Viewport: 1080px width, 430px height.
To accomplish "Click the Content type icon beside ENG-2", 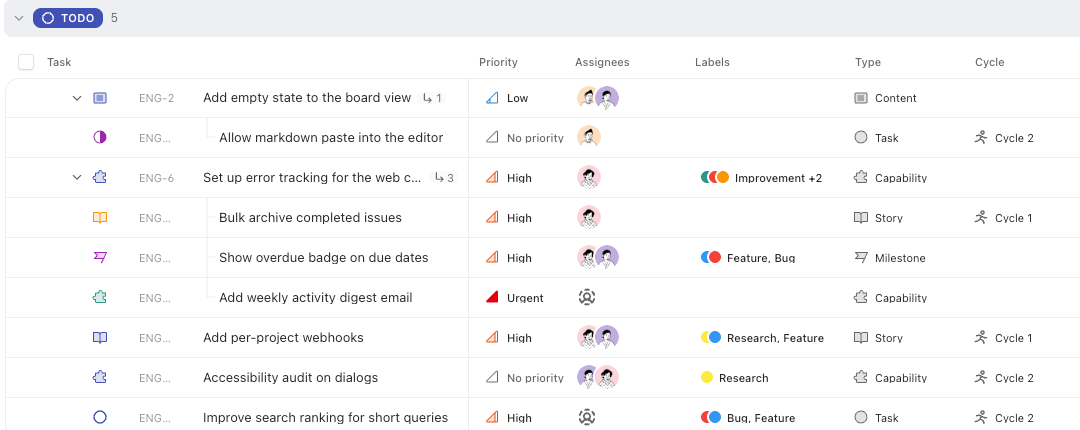I will click(x=100, y=98).
